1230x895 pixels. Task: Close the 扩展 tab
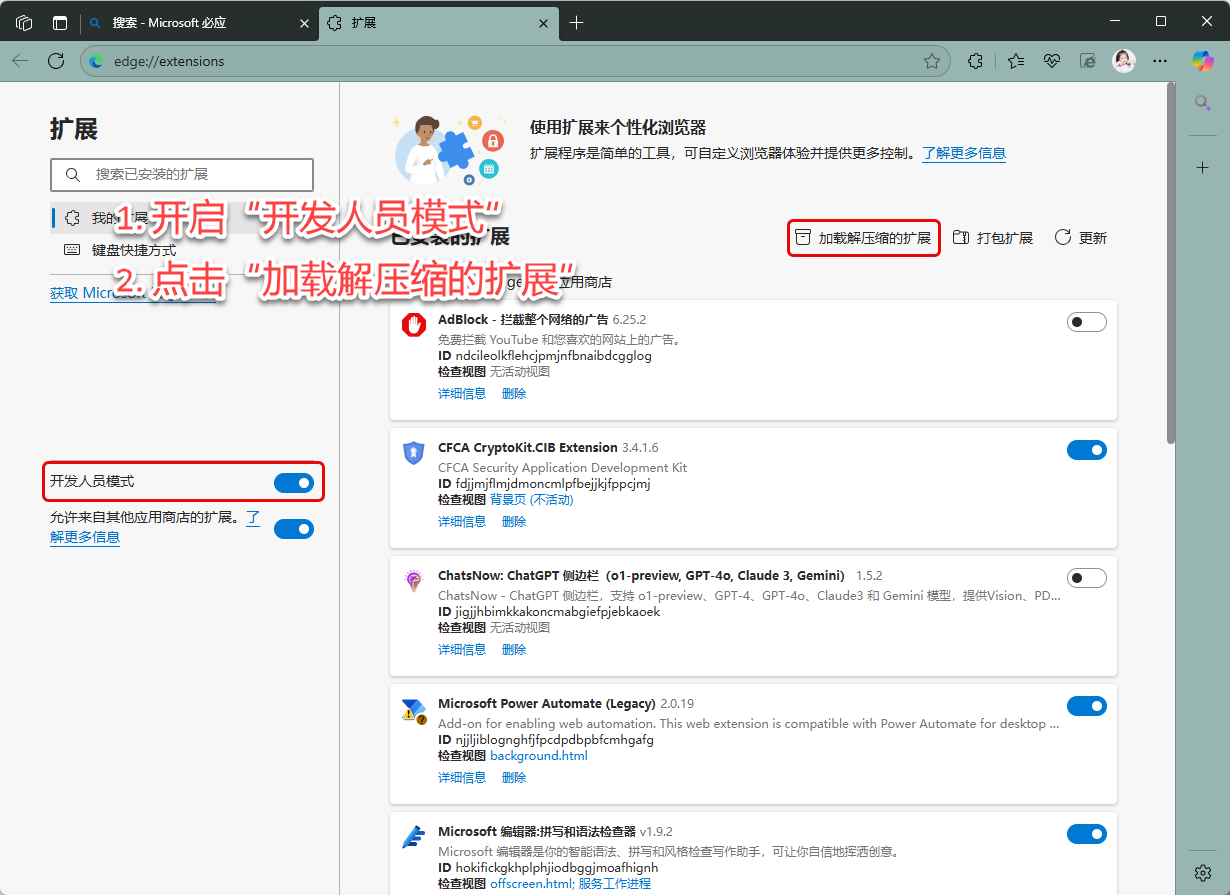(546, 22)
